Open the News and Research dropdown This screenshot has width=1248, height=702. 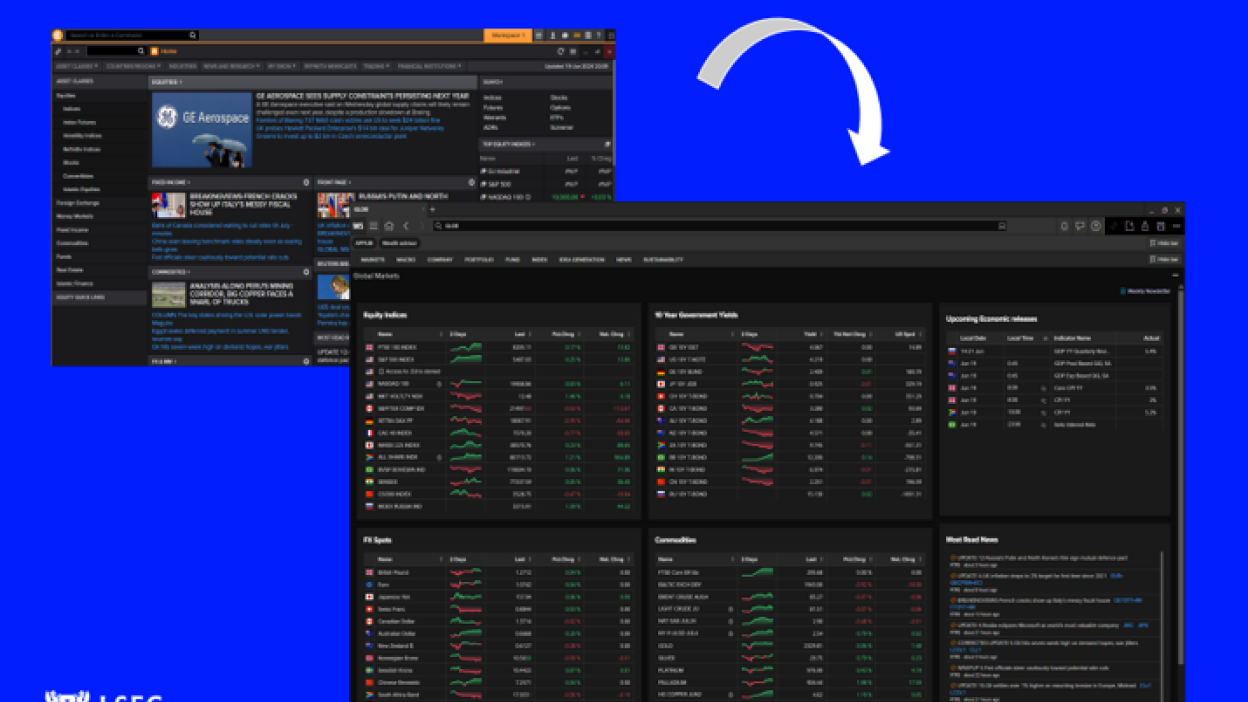(231, 66)
